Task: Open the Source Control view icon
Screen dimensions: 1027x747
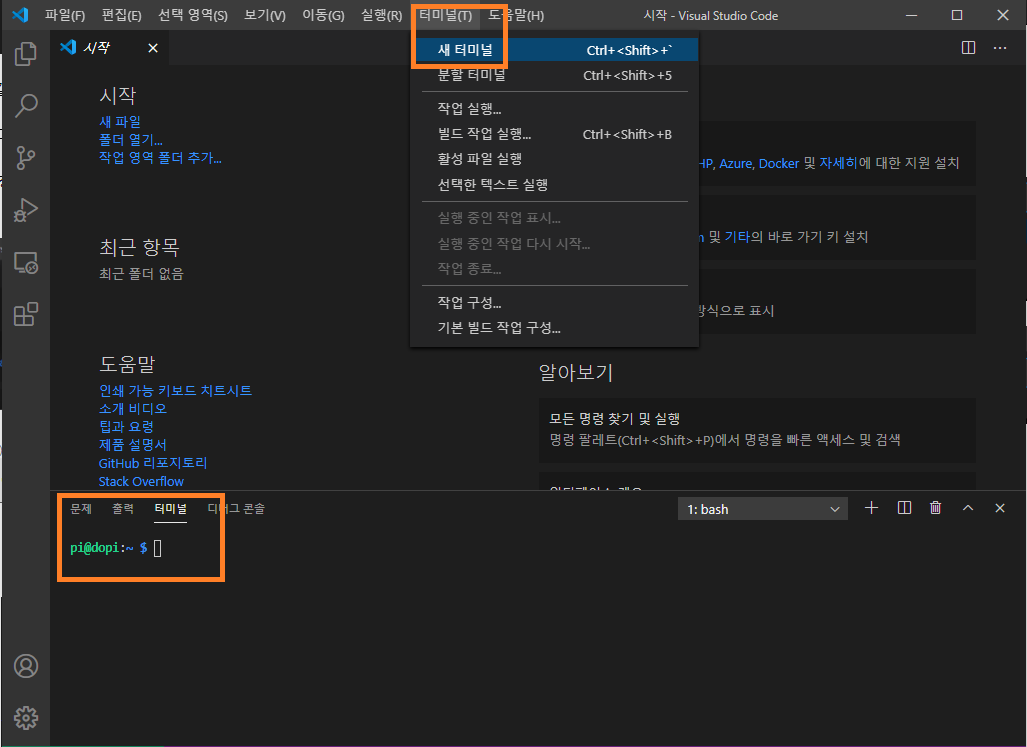Action: (x=26, y=158)
